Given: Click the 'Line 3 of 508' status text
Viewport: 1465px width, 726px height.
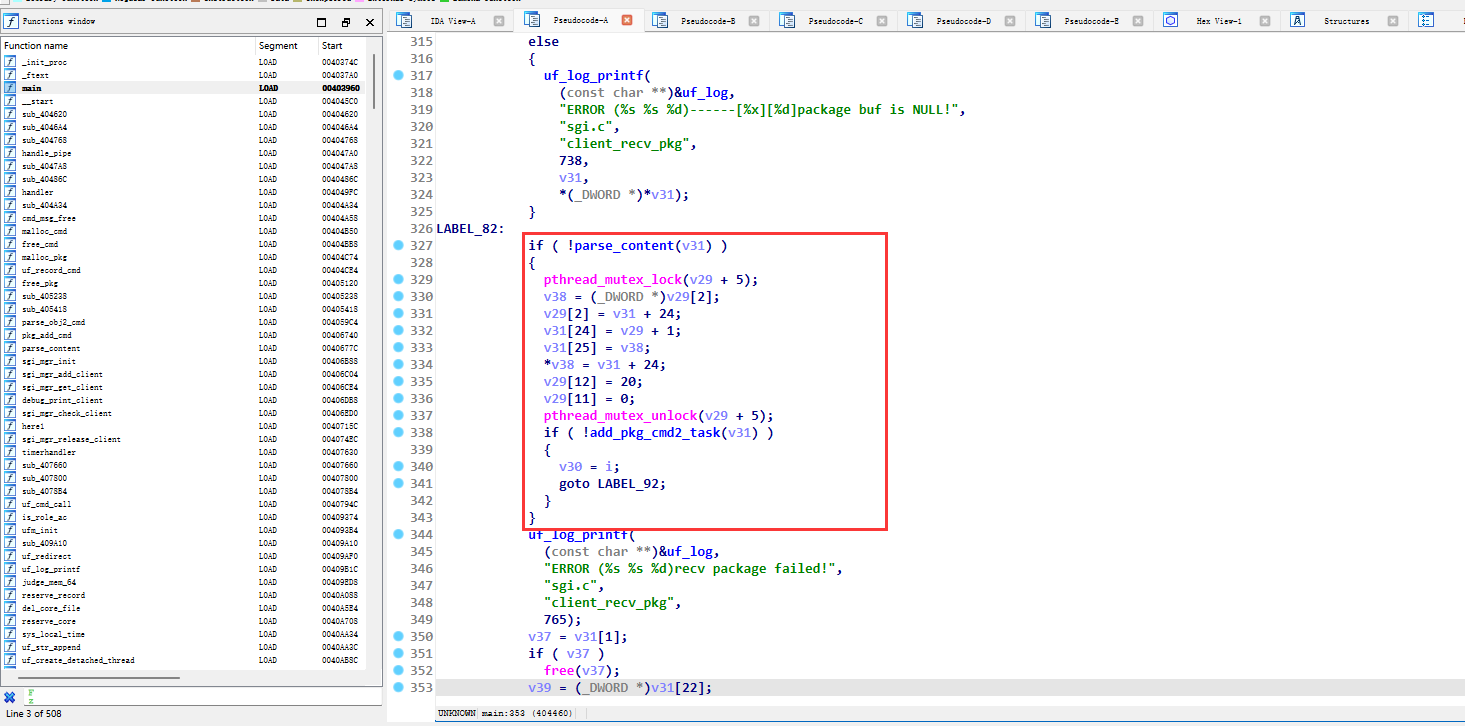Looking at the screenshot, I should pyautogui.click(x=33, y=714).
